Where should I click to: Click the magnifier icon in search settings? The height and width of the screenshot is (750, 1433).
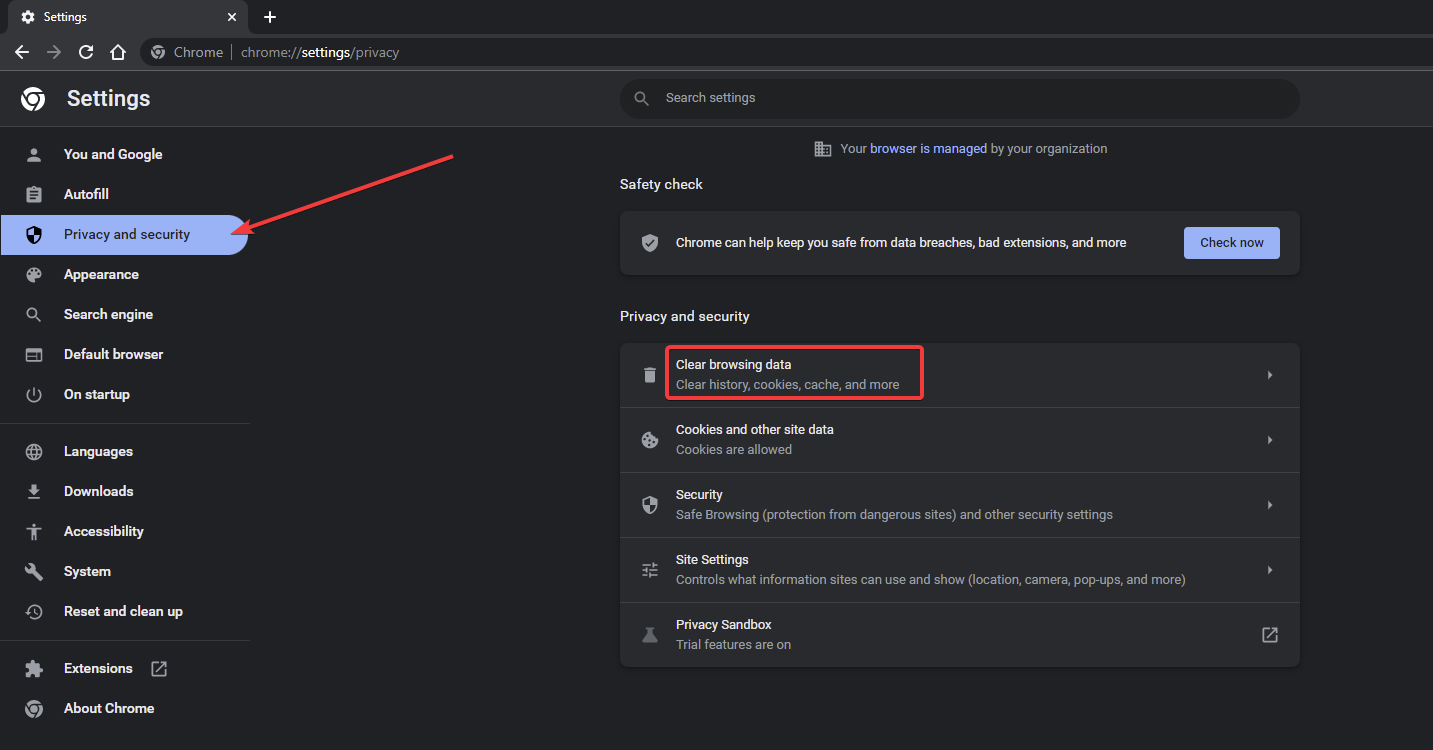coord(642,98)
